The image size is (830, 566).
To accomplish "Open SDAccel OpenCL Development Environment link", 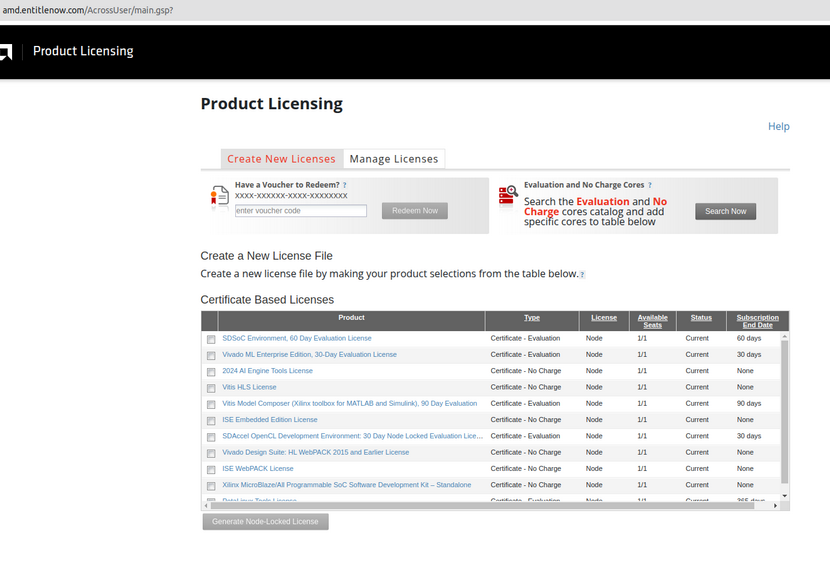I will click(x=353, y=436).
